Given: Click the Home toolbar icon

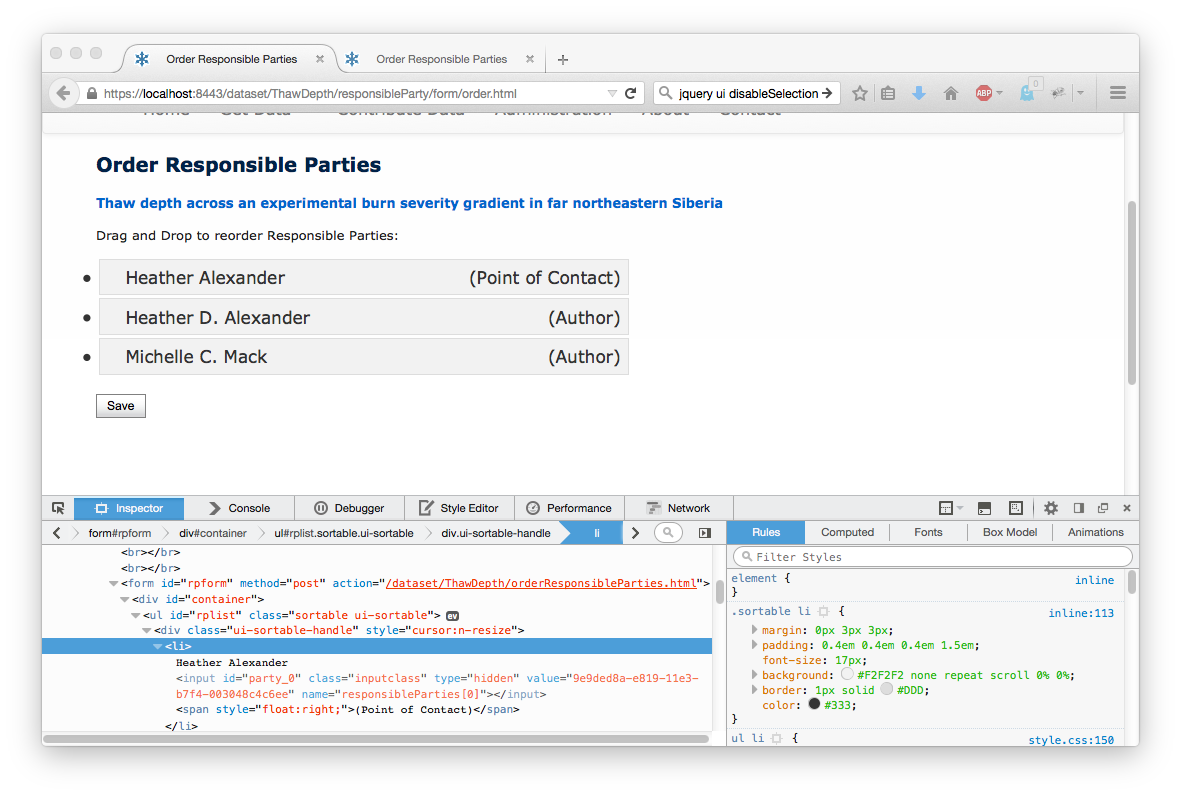Looking at the screenshot, I should pos(951,93).
